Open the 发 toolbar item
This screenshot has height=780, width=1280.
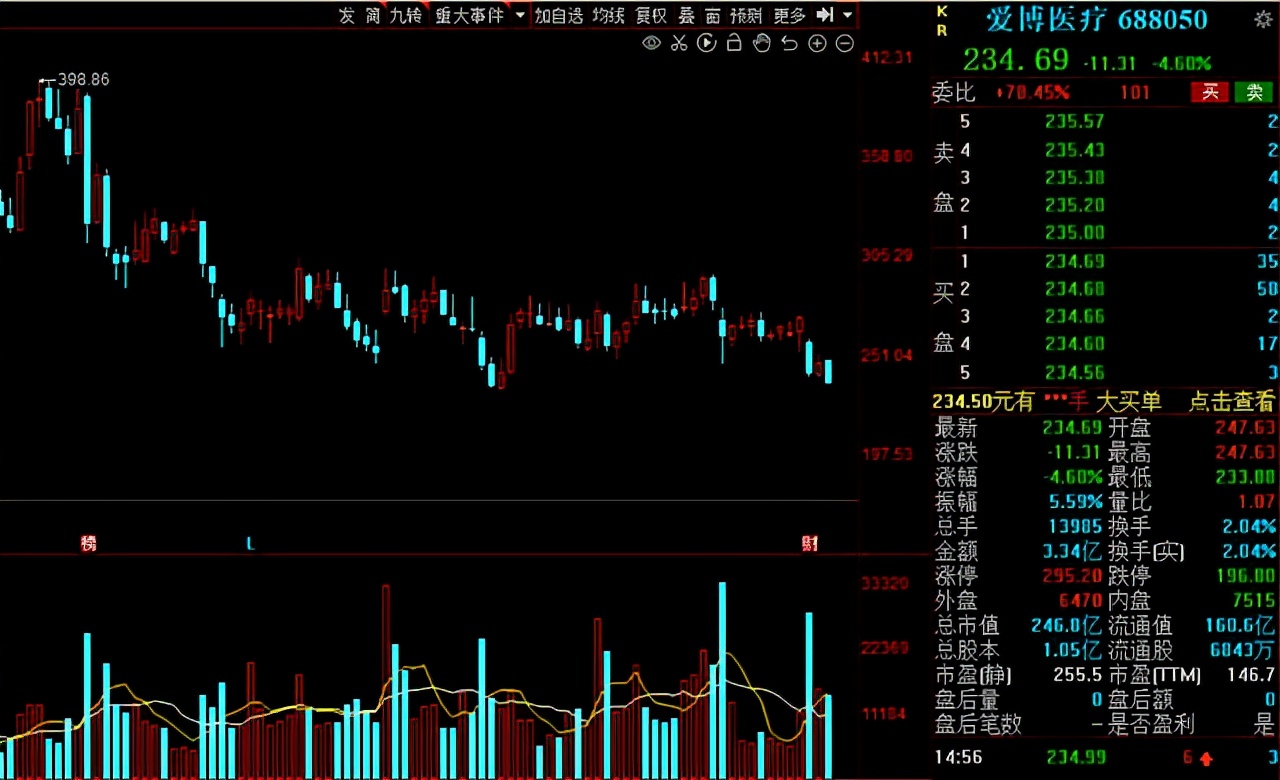pos(347,15)
